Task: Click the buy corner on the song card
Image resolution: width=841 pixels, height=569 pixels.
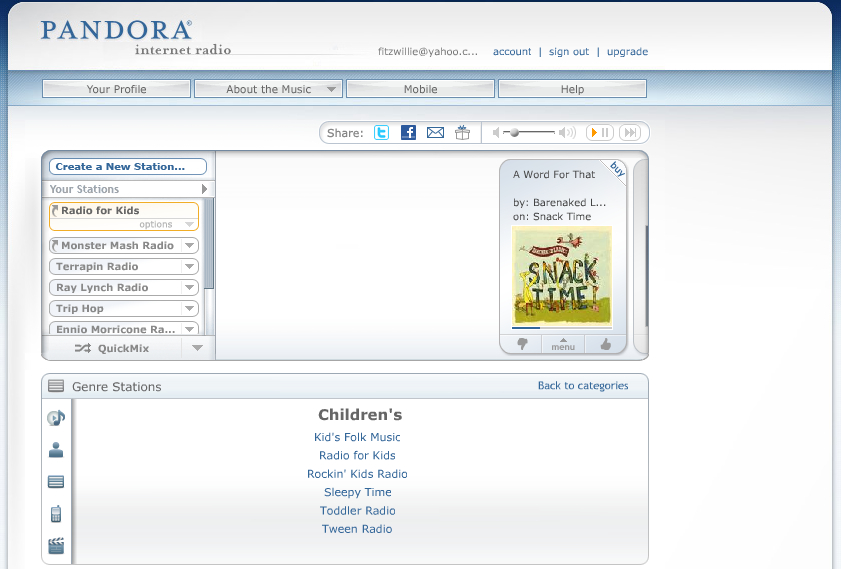Action: [x=617, y=169]
